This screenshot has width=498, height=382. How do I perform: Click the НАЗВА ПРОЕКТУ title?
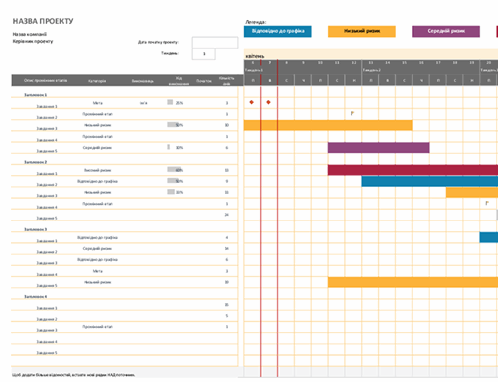(x=43, y=21)
